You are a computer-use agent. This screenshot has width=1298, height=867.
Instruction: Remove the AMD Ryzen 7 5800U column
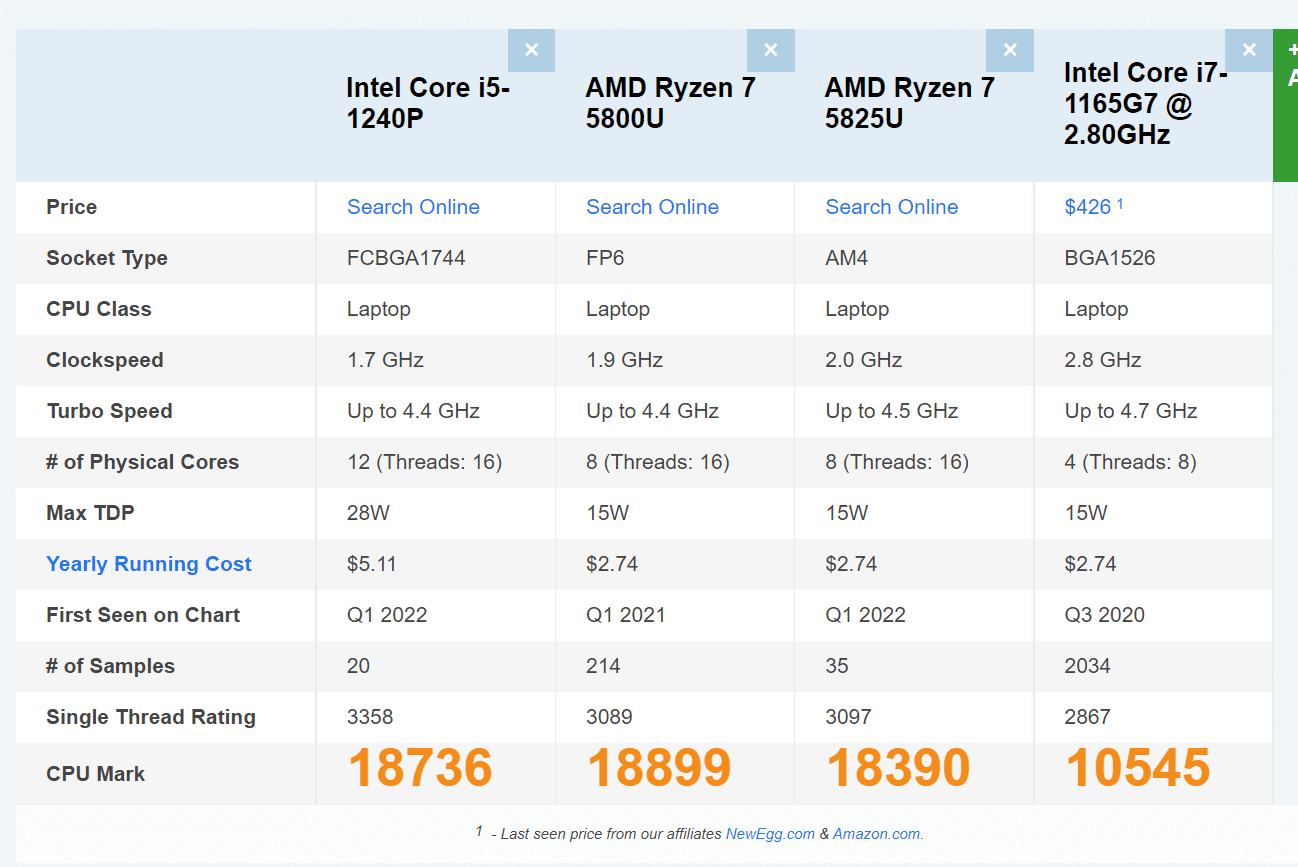tap(770, 49)
